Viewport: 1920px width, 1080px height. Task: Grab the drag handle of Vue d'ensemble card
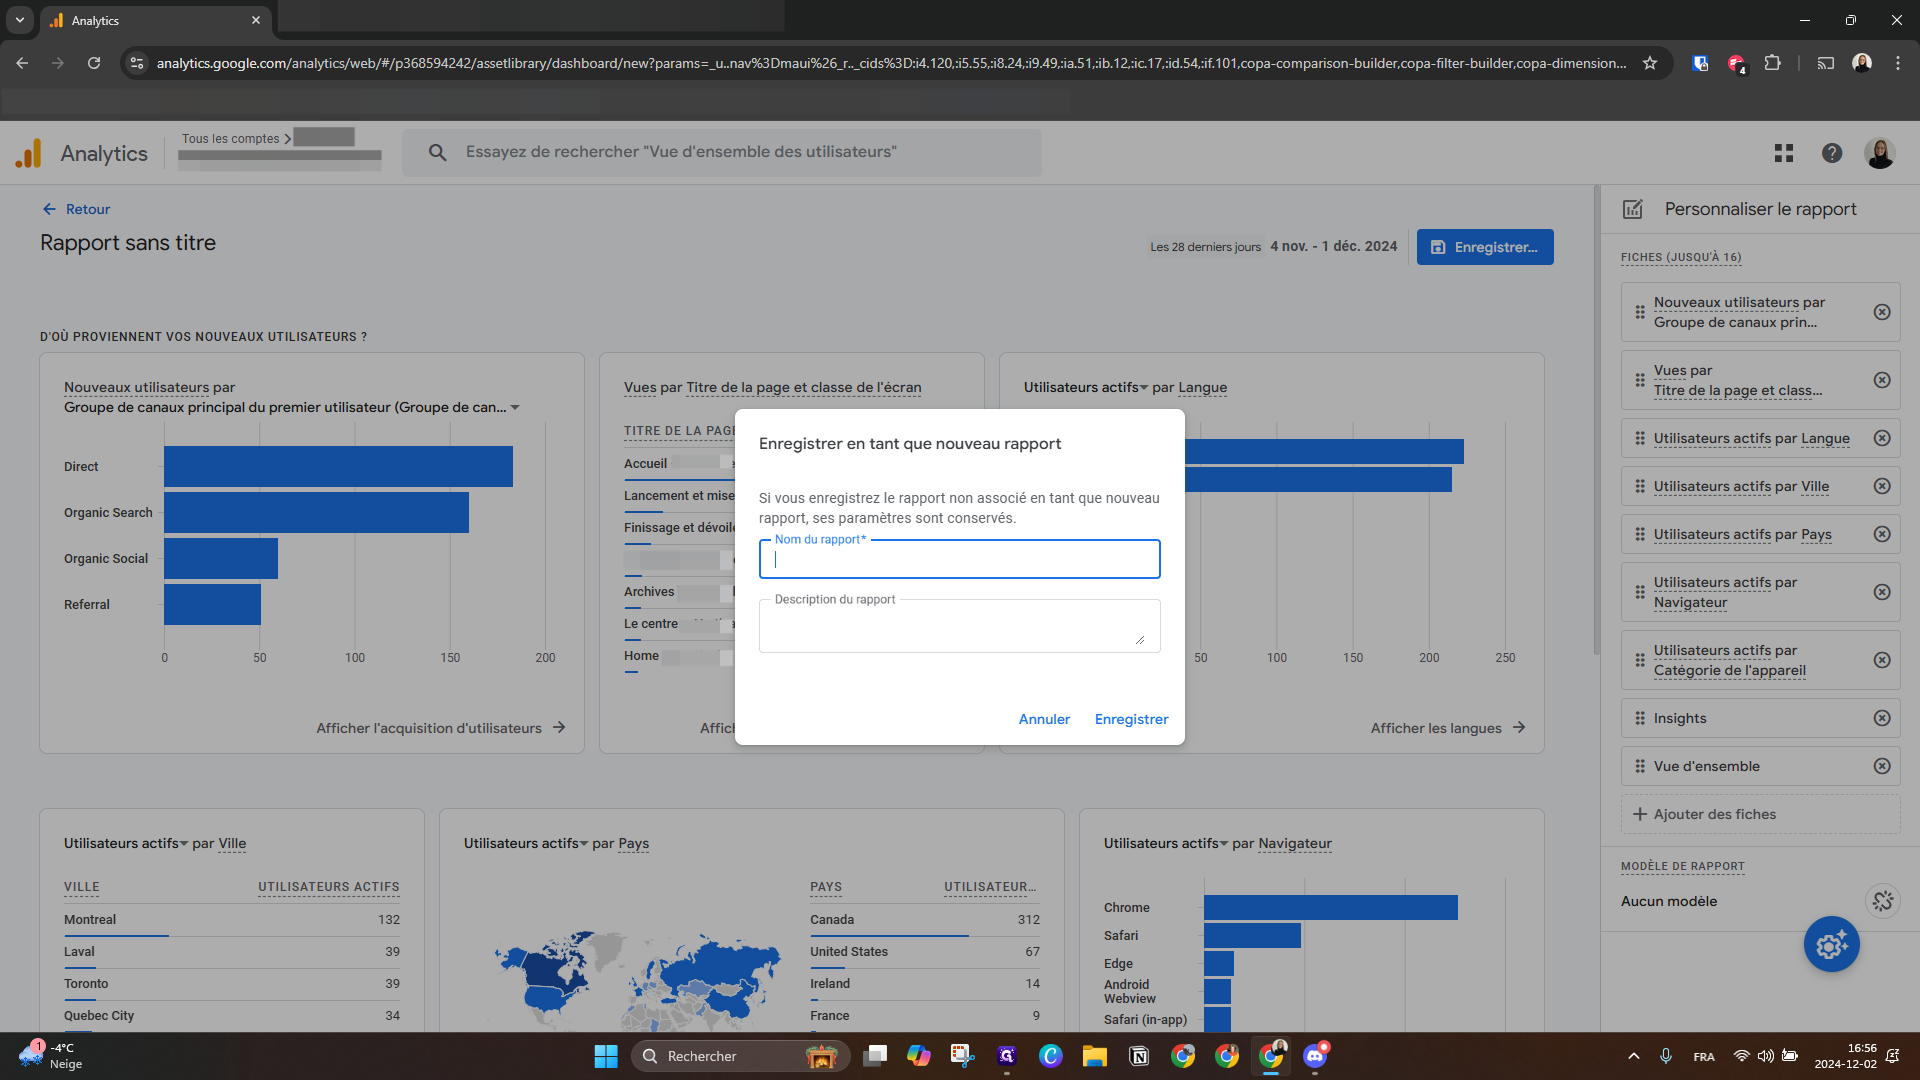click(x=1640, y=766)
